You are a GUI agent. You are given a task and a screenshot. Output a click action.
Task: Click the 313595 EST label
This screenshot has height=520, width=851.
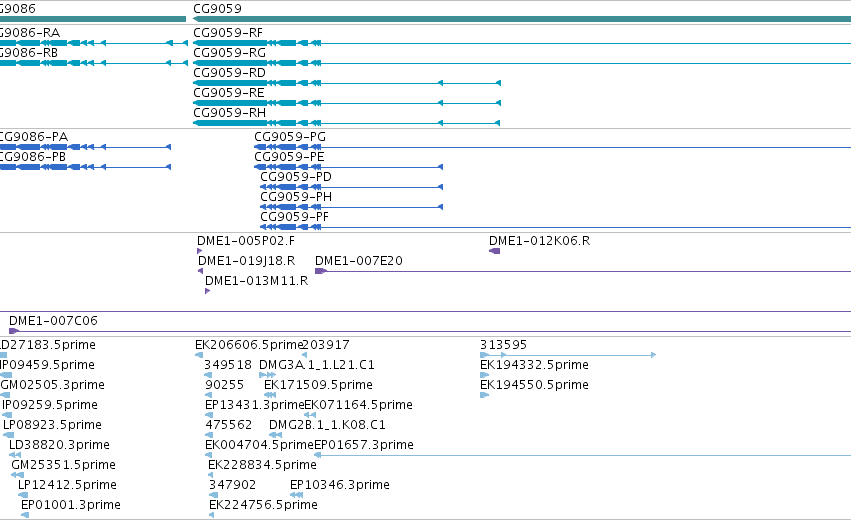click(x=503, y=345)
